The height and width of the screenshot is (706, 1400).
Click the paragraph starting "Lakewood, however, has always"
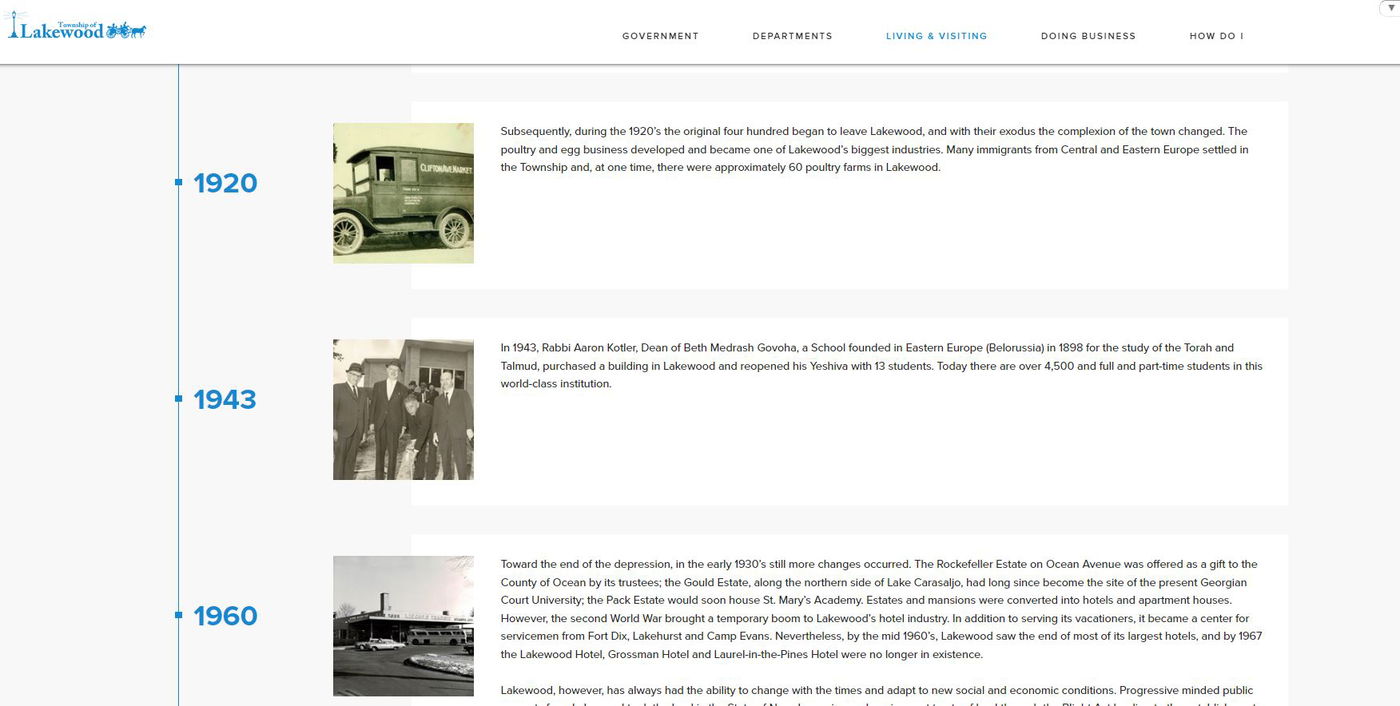pyautogui.click(x=876, y=691)
